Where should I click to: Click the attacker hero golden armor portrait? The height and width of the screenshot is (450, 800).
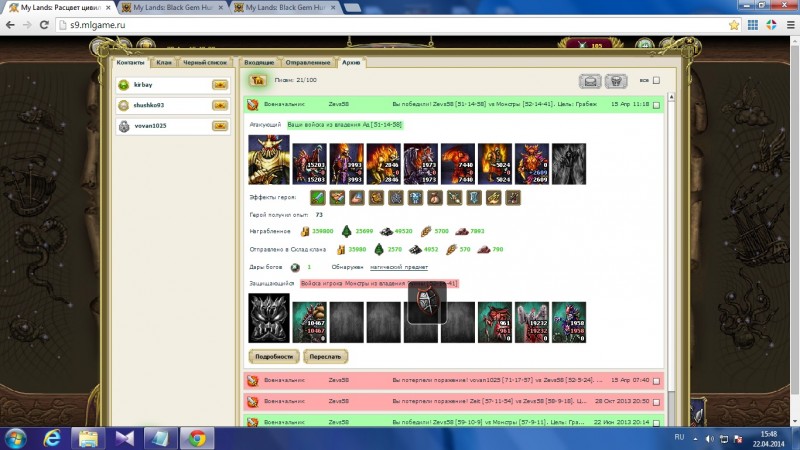click(x=269, y=160)
